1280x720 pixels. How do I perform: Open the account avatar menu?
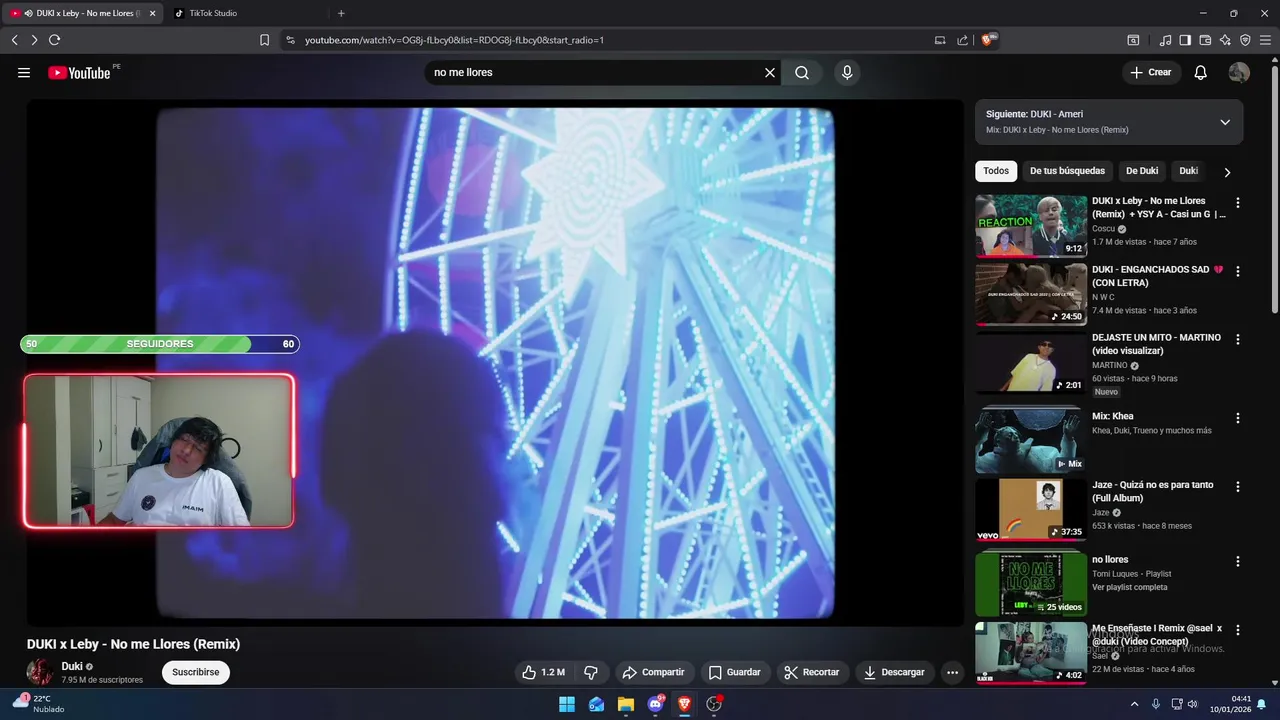click(1239, 72)
